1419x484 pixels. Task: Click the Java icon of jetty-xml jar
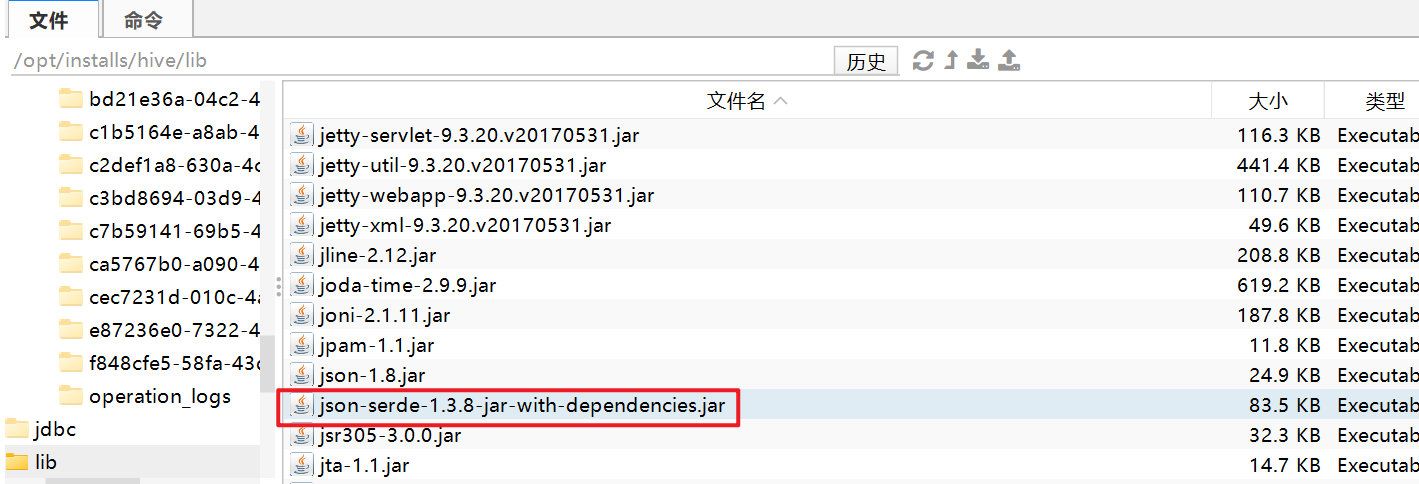[x=301, y=225]
